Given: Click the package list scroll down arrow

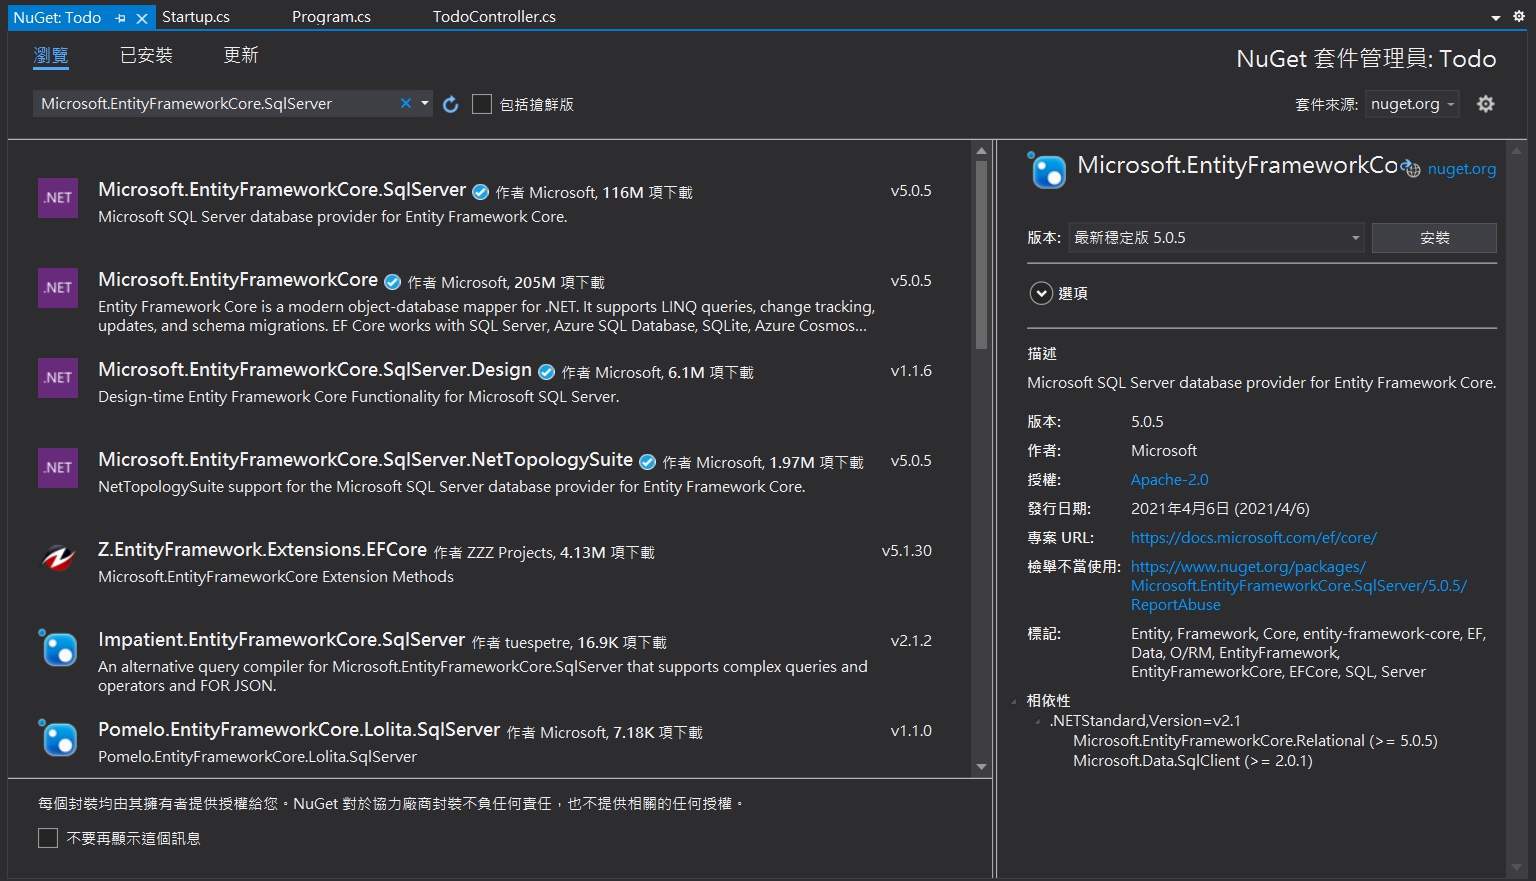Looking at the screenshot, I should (x=981, y=767).
